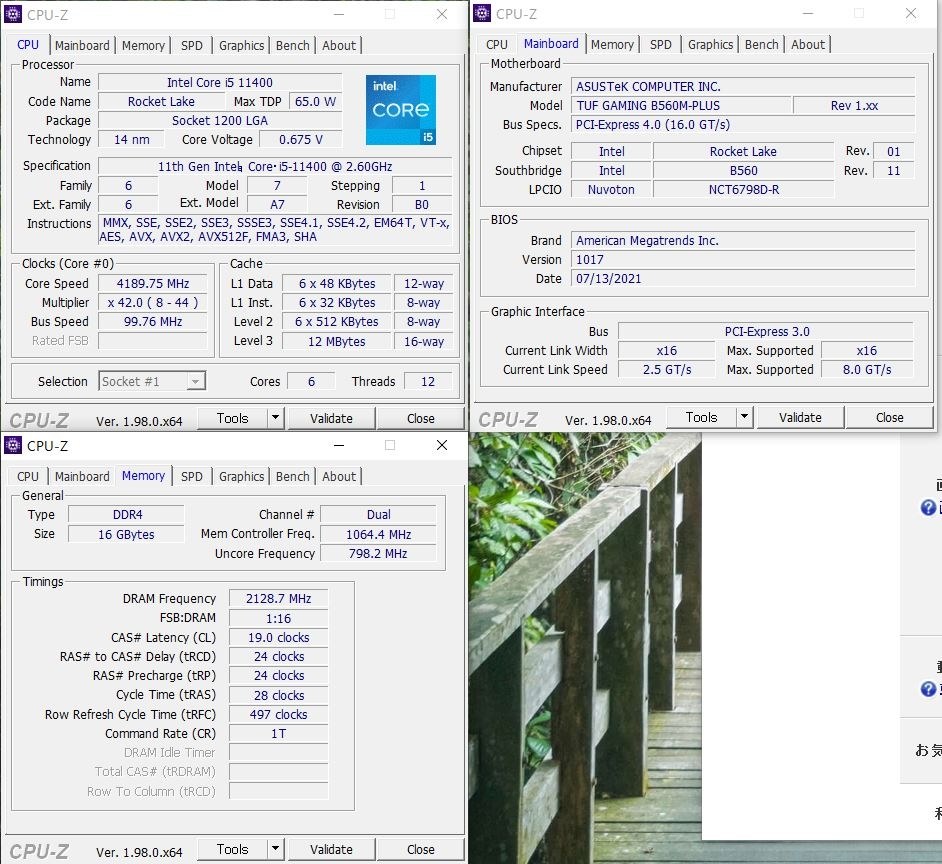The image size is (942, 864).
Task: Open the About tab in the CPU window
Action: (x=339, y=46)
